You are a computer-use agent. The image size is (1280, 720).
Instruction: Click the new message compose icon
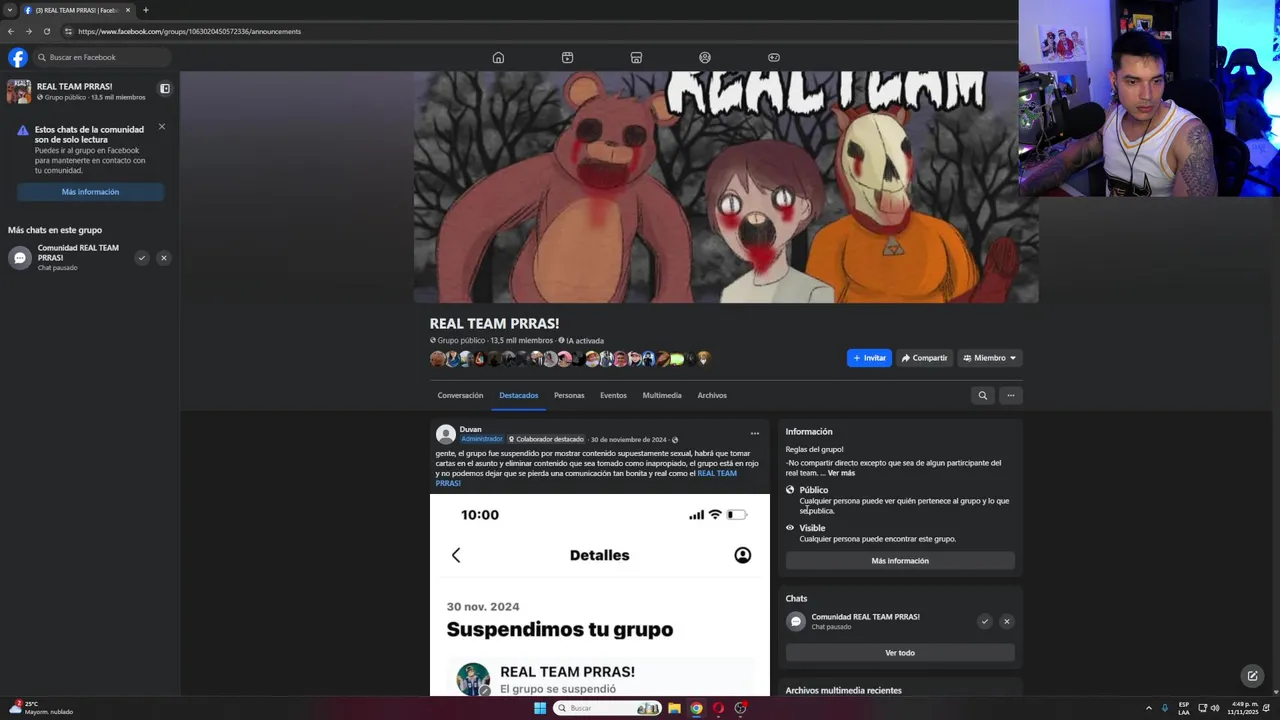point(1252,676)
